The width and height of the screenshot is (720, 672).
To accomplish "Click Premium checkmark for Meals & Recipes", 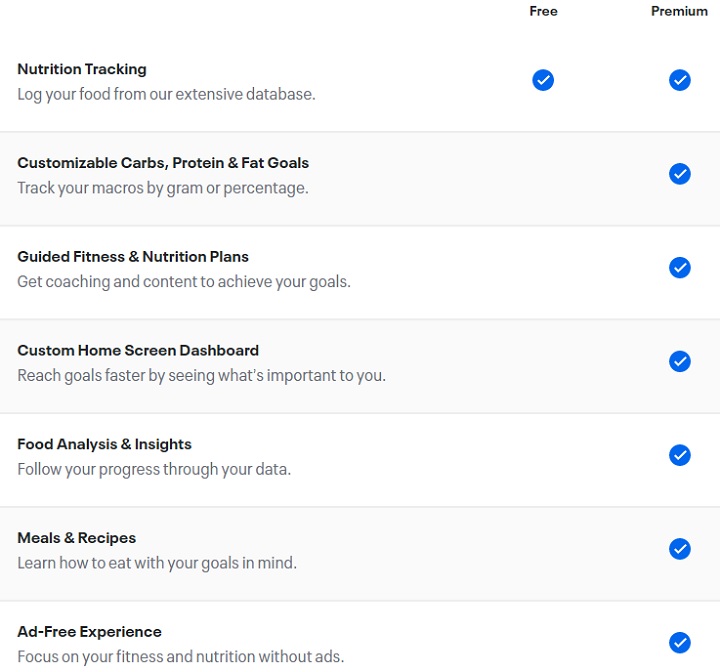I will [x=680, y=548].
